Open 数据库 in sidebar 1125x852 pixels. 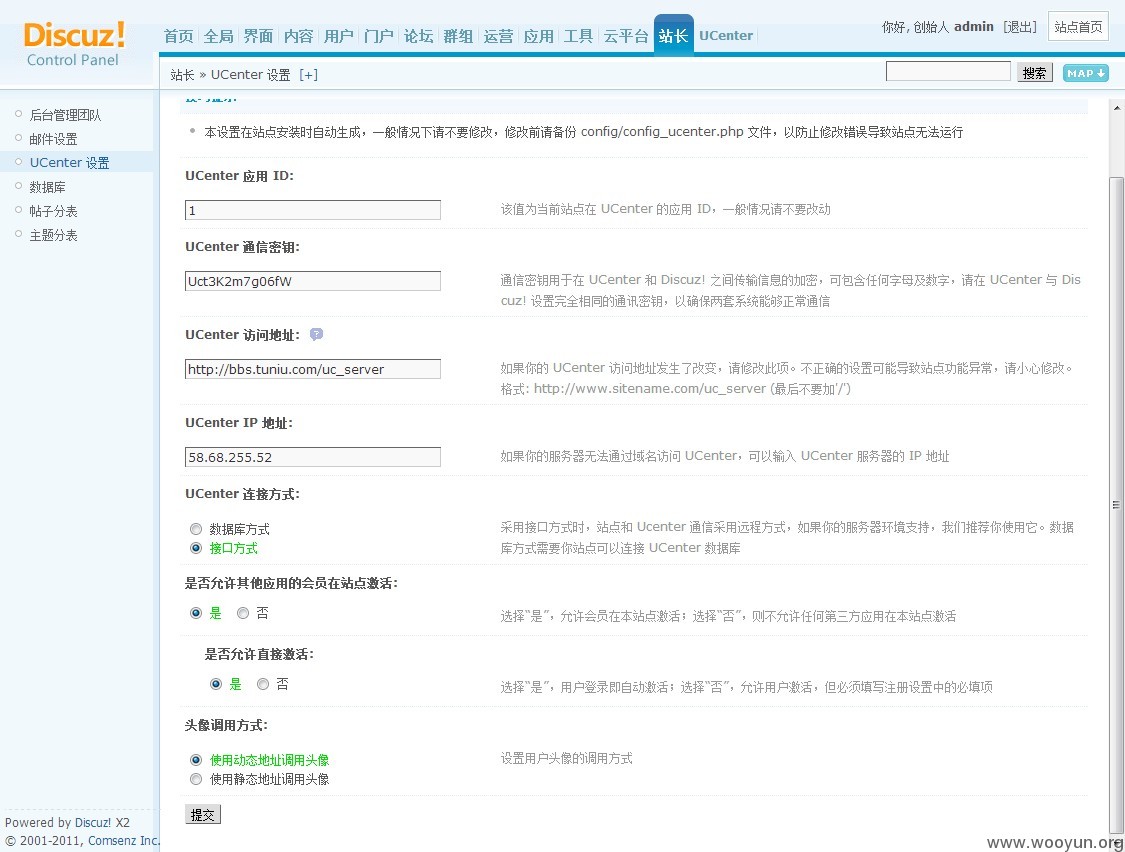47,187
